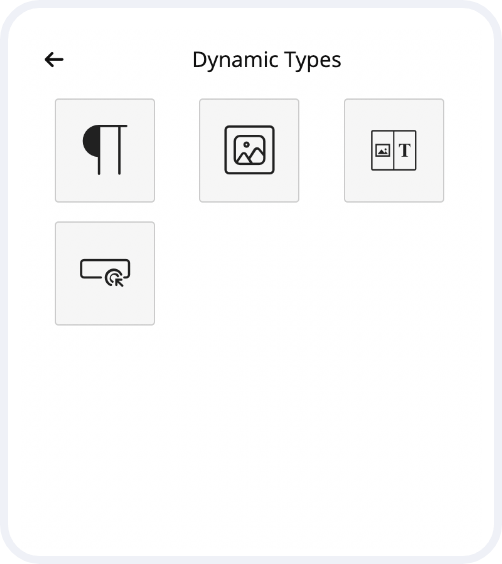502x564 pixels.
Task: Open the two-column image text tile
Action: [394, 150]
